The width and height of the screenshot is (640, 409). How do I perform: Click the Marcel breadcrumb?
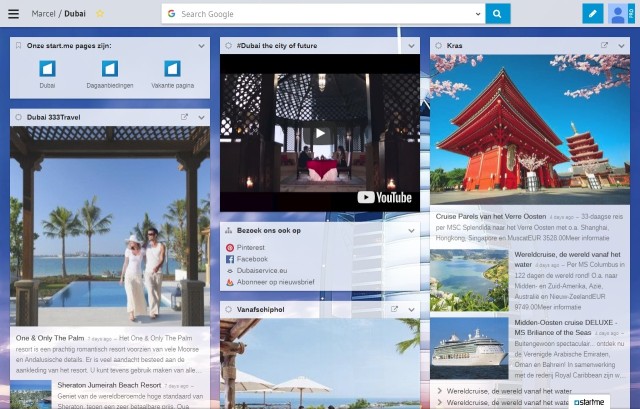[43, 13]
